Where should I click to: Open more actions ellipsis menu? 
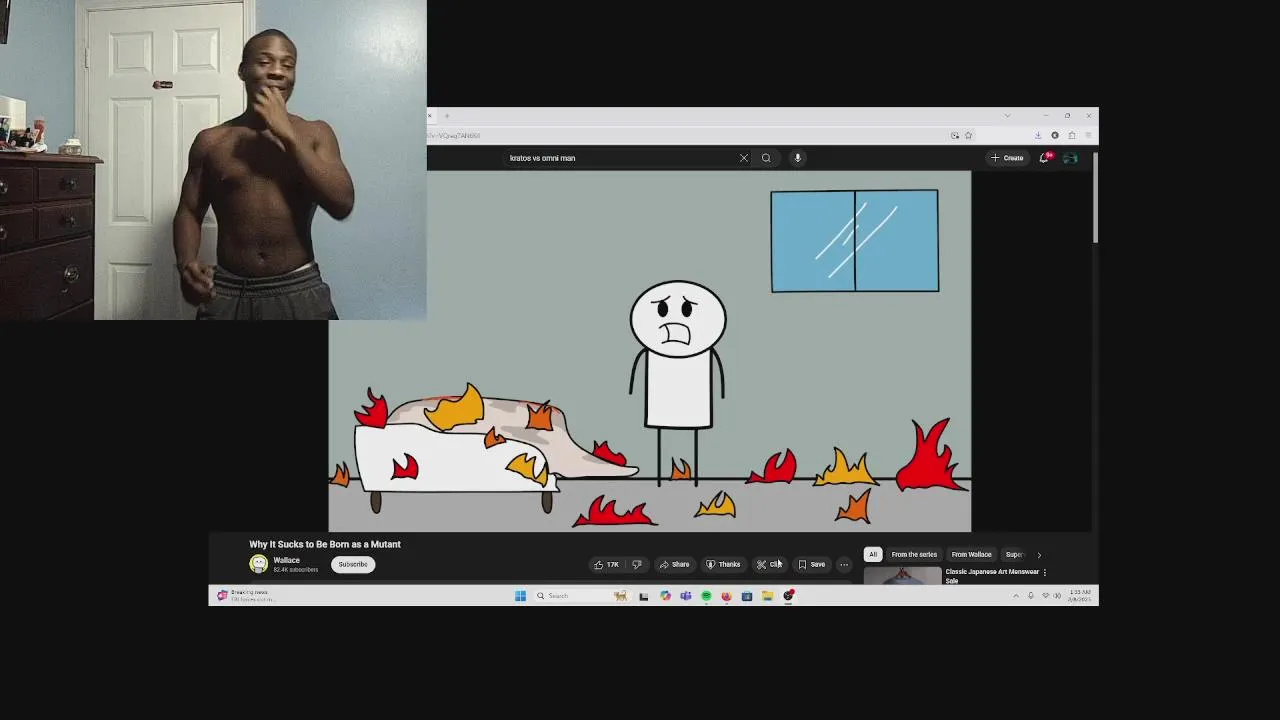coord(844,564)
